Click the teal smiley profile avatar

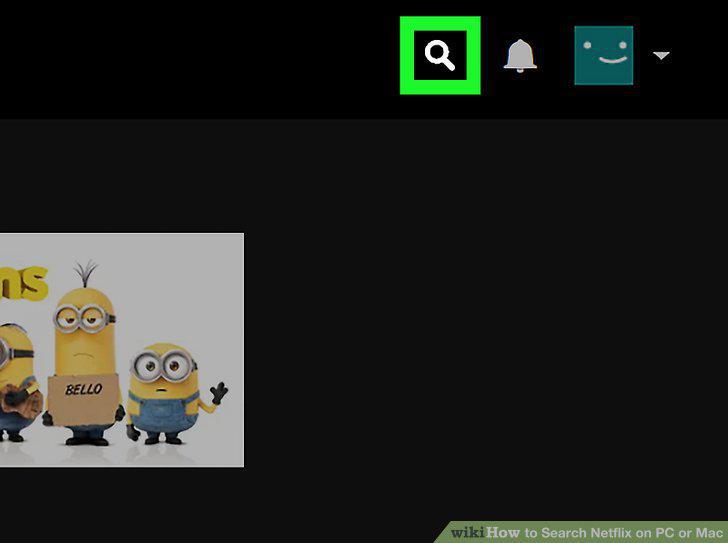(604, 56)
